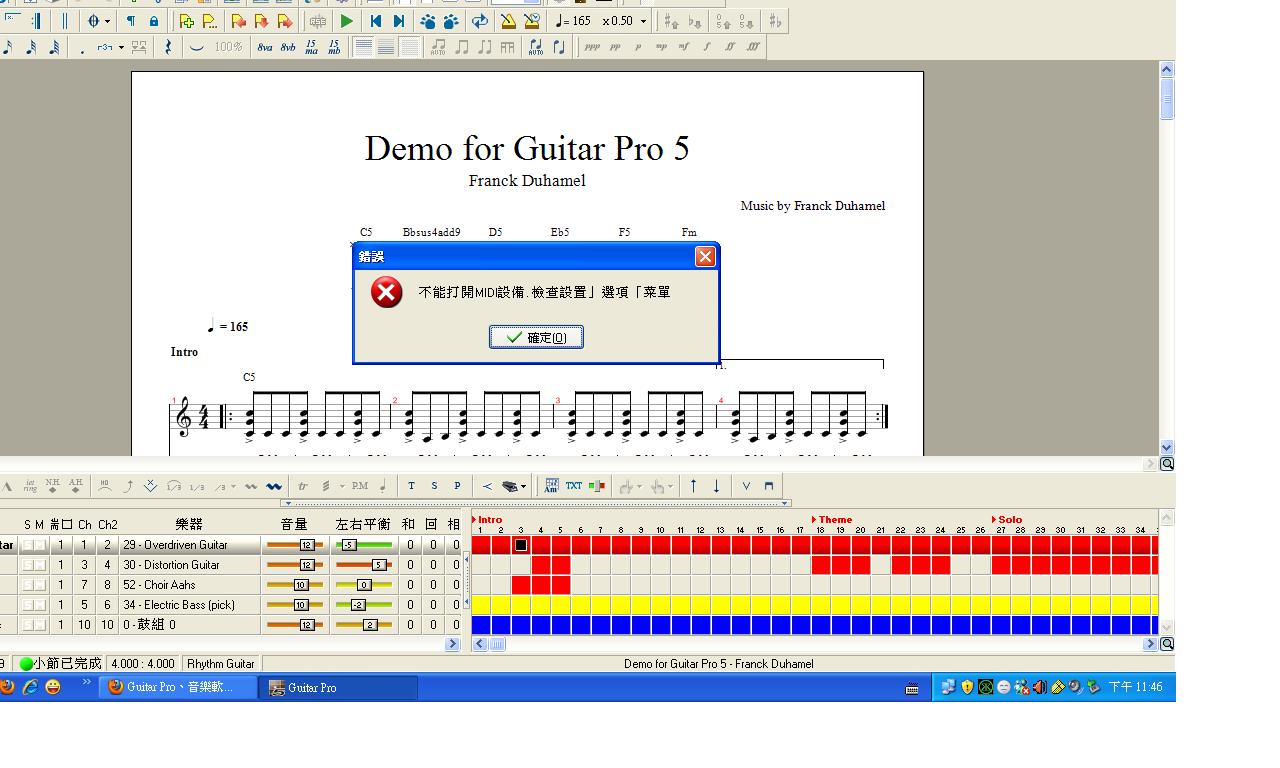The width and height of the screenshot is (1280, 768).
Task: Mute the 鼓組 drum track
Action: [40, 625]
